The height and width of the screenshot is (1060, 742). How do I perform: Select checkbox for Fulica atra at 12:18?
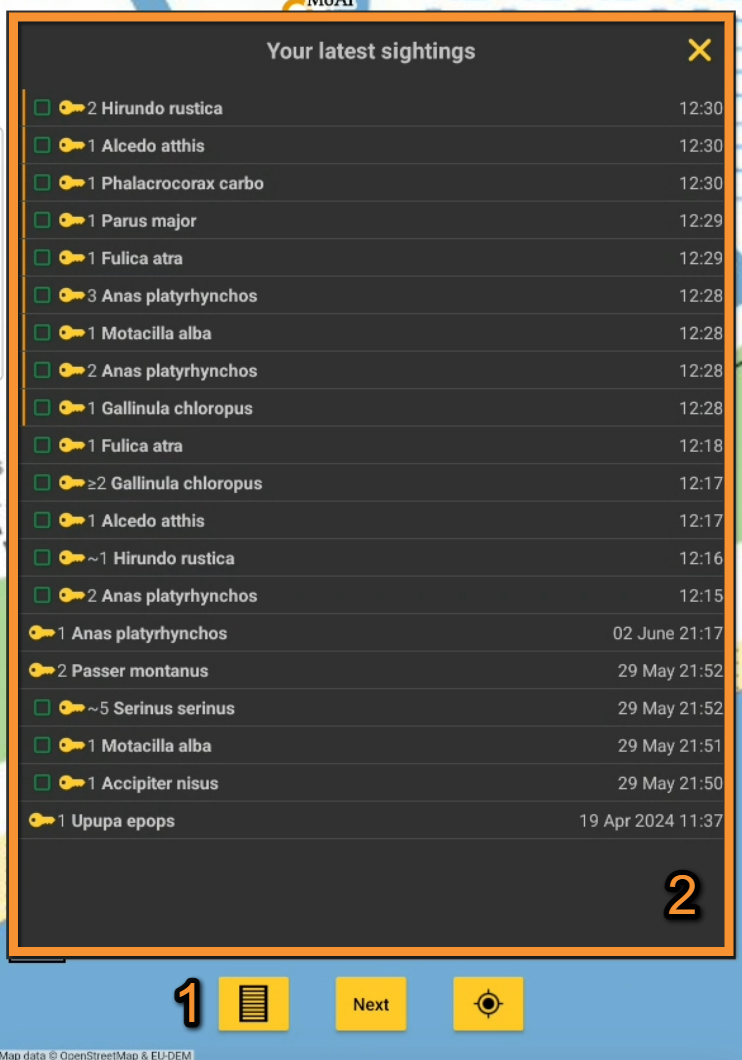click(x=42, y=446)
